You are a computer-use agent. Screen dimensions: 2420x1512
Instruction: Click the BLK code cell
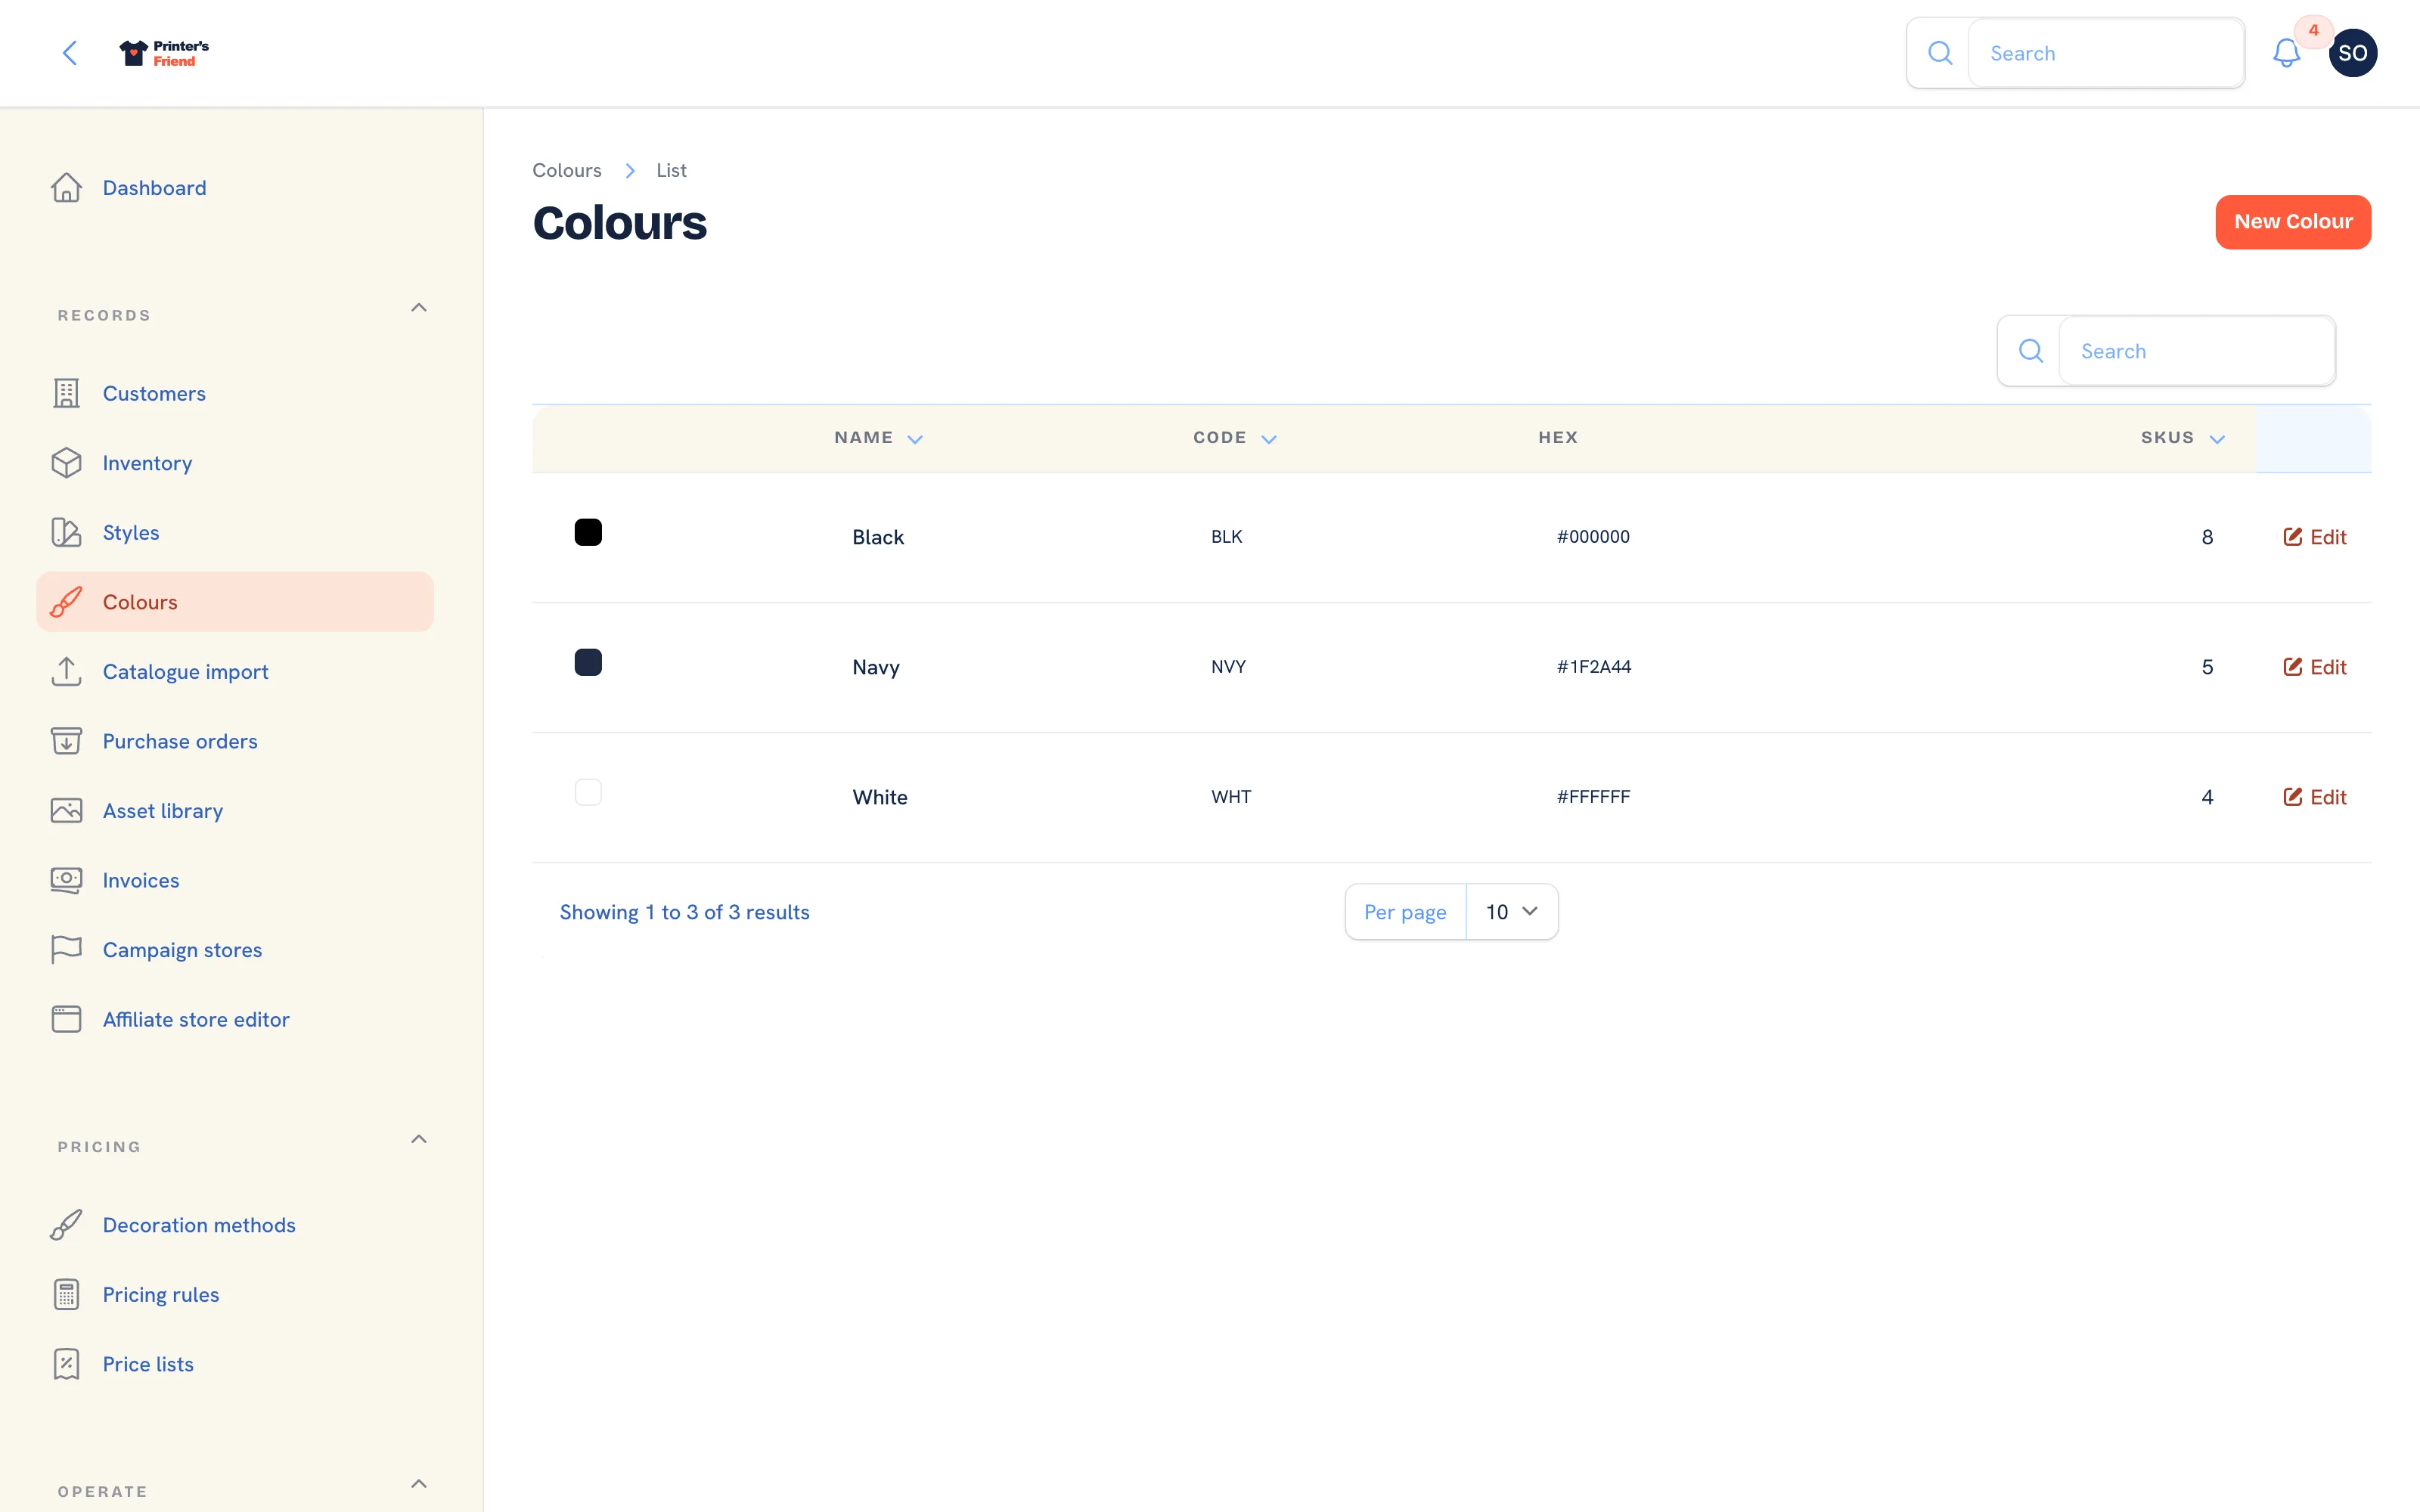point(1227,537)
